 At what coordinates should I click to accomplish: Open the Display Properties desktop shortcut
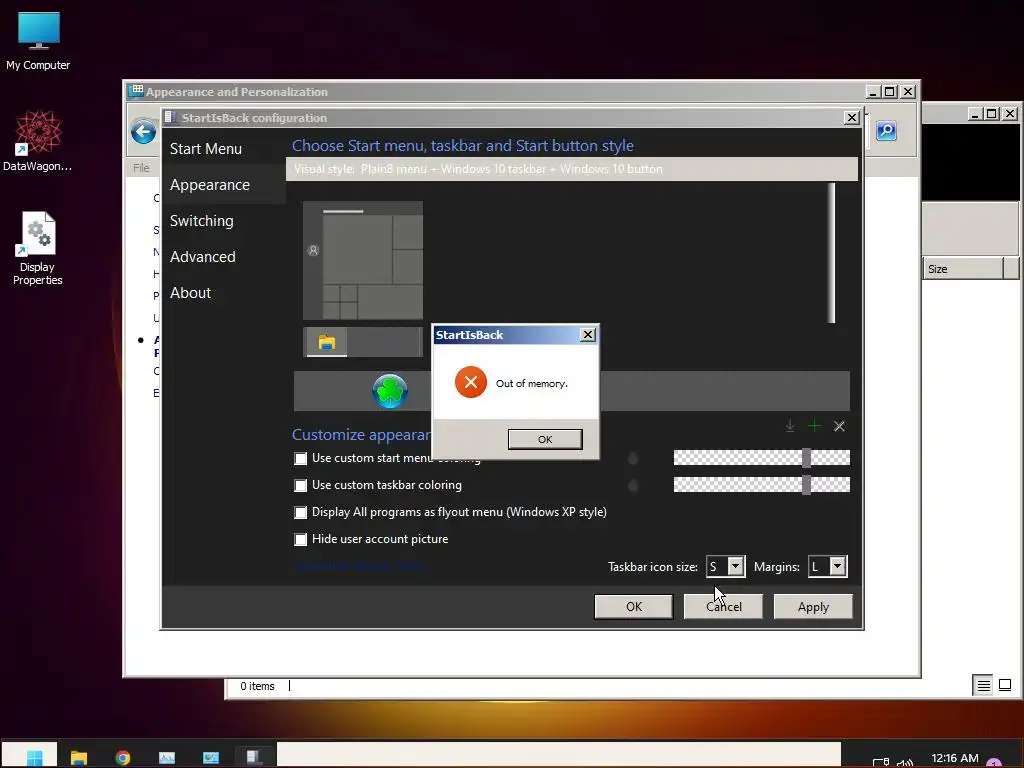(38, 248)
